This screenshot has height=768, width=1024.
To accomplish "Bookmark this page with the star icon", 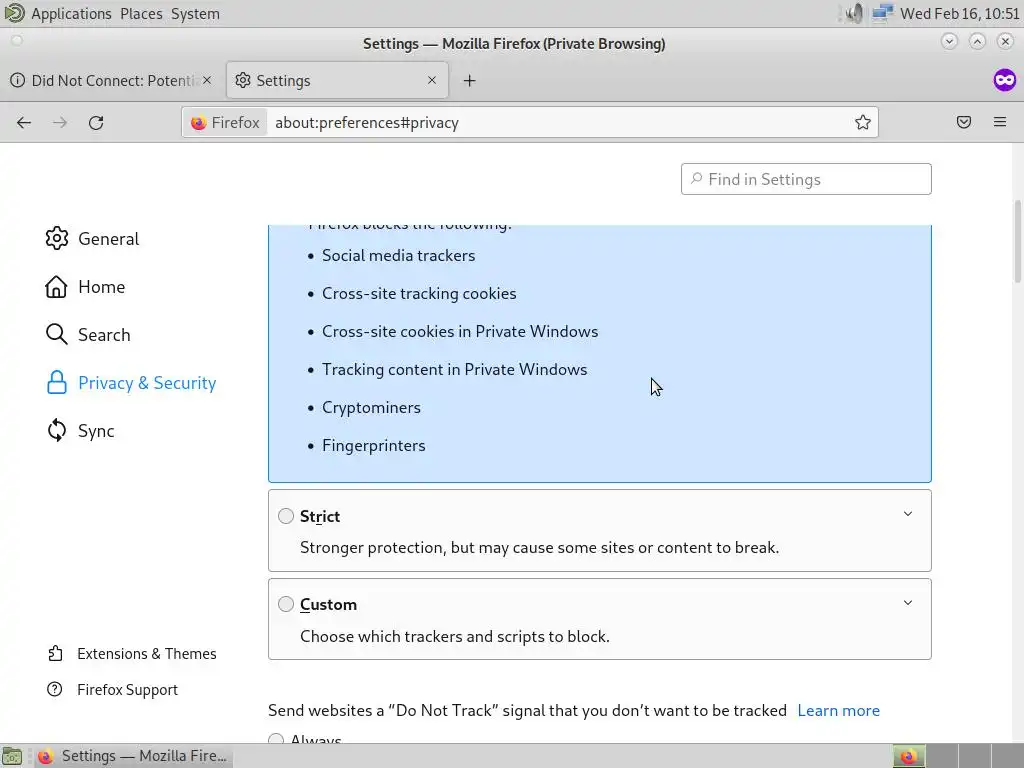I will click(863, 122).
